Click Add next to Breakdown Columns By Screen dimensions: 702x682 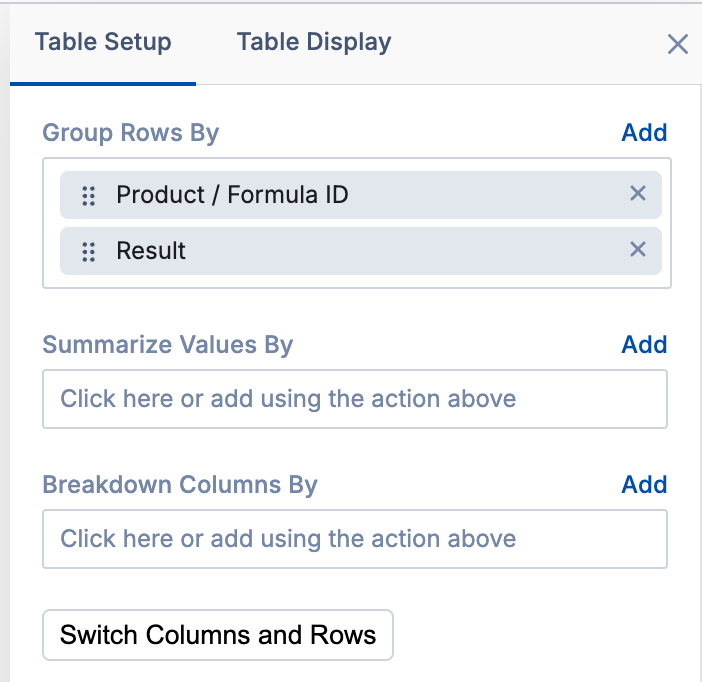pos(644,485)
